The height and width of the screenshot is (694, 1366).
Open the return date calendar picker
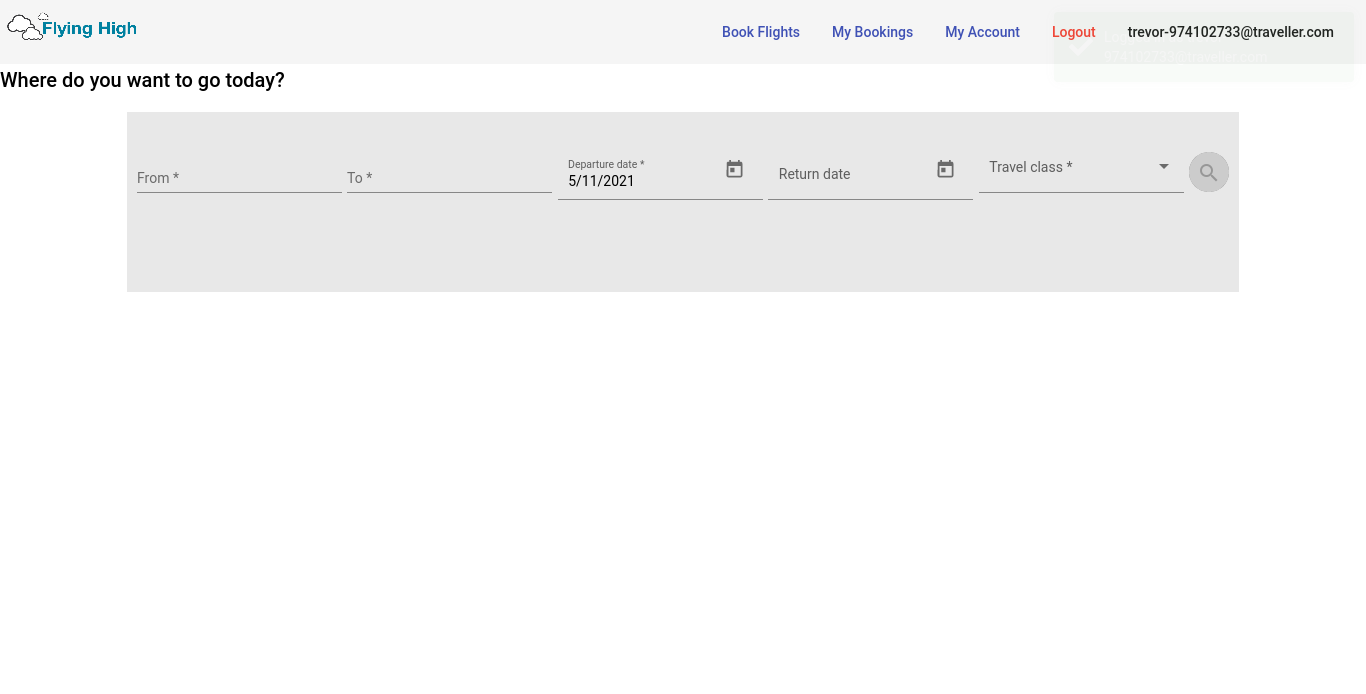click(x=945, y=170)
